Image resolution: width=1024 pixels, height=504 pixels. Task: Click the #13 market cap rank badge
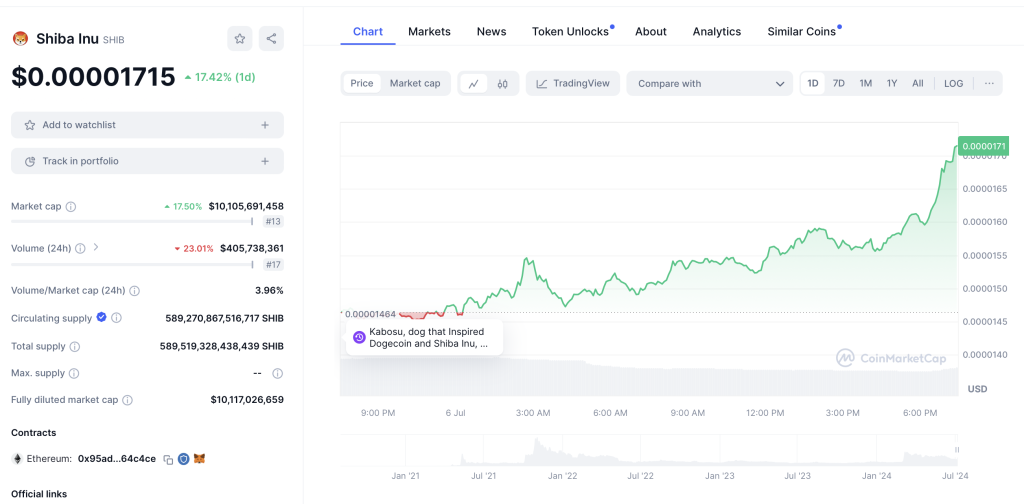point(273,222)
